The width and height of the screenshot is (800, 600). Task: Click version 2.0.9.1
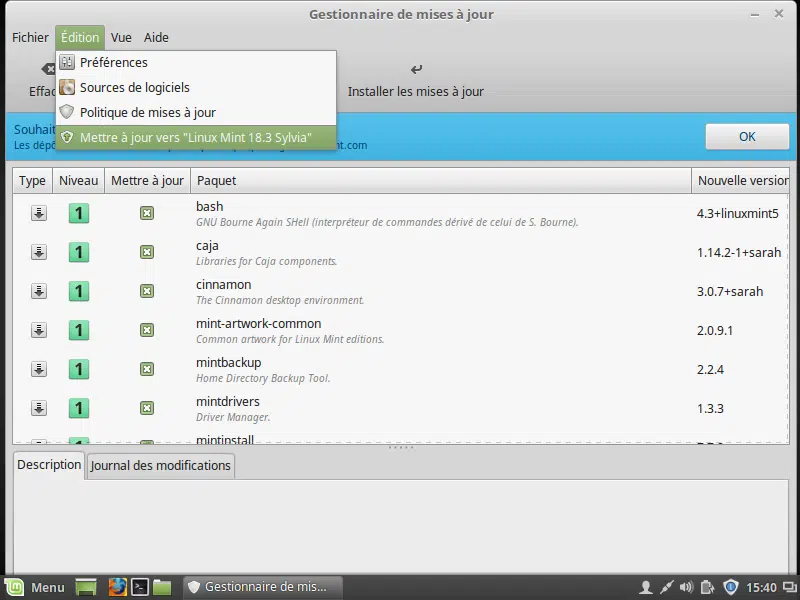[715, 331]
